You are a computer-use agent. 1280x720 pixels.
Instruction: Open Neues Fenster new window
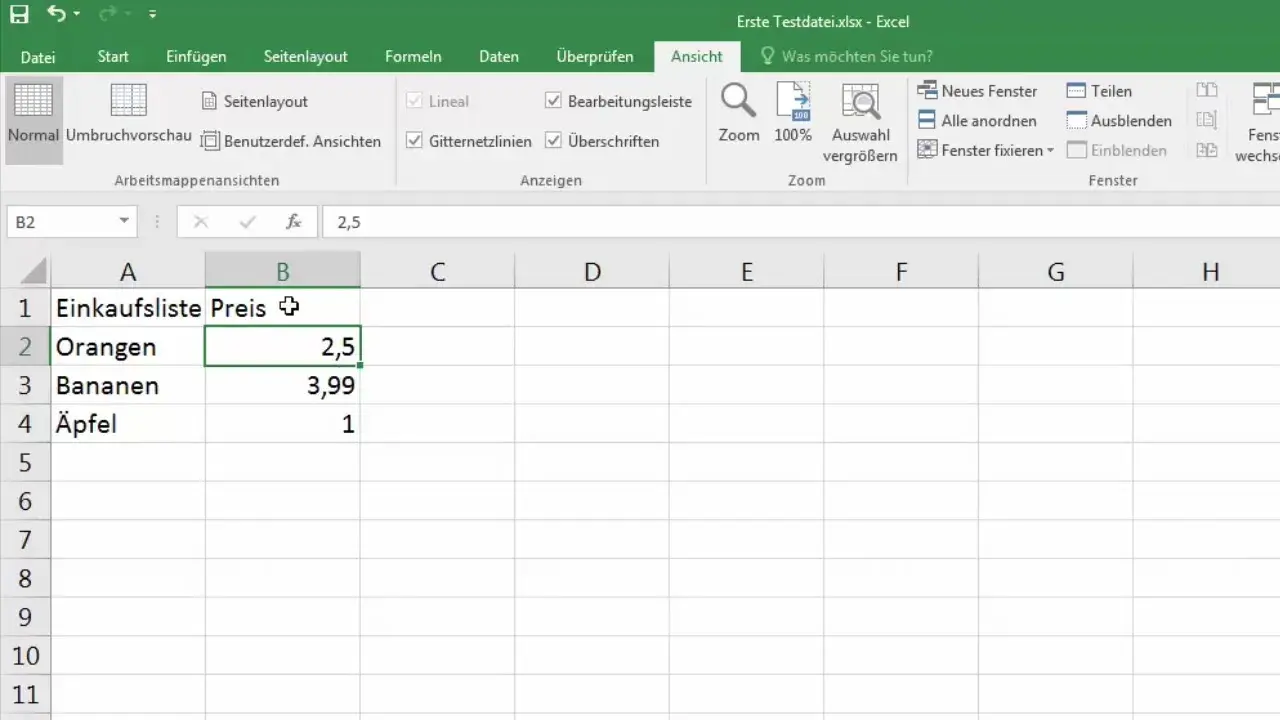977,91
